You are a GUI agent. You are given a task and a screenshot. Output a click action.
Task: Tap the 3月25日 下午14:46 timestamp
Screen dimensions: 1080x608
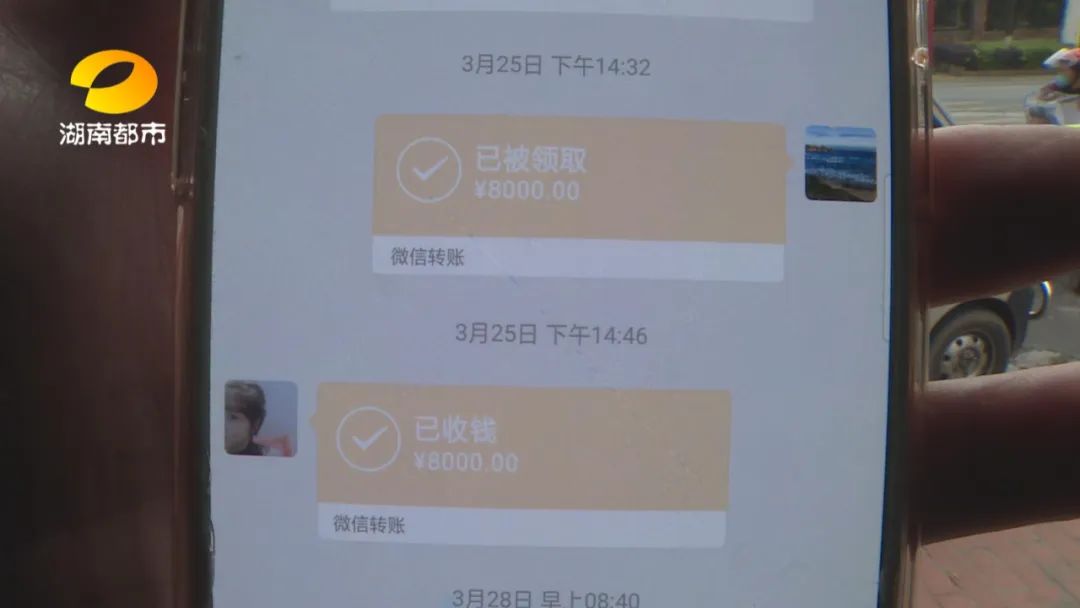tap(551, 334)
